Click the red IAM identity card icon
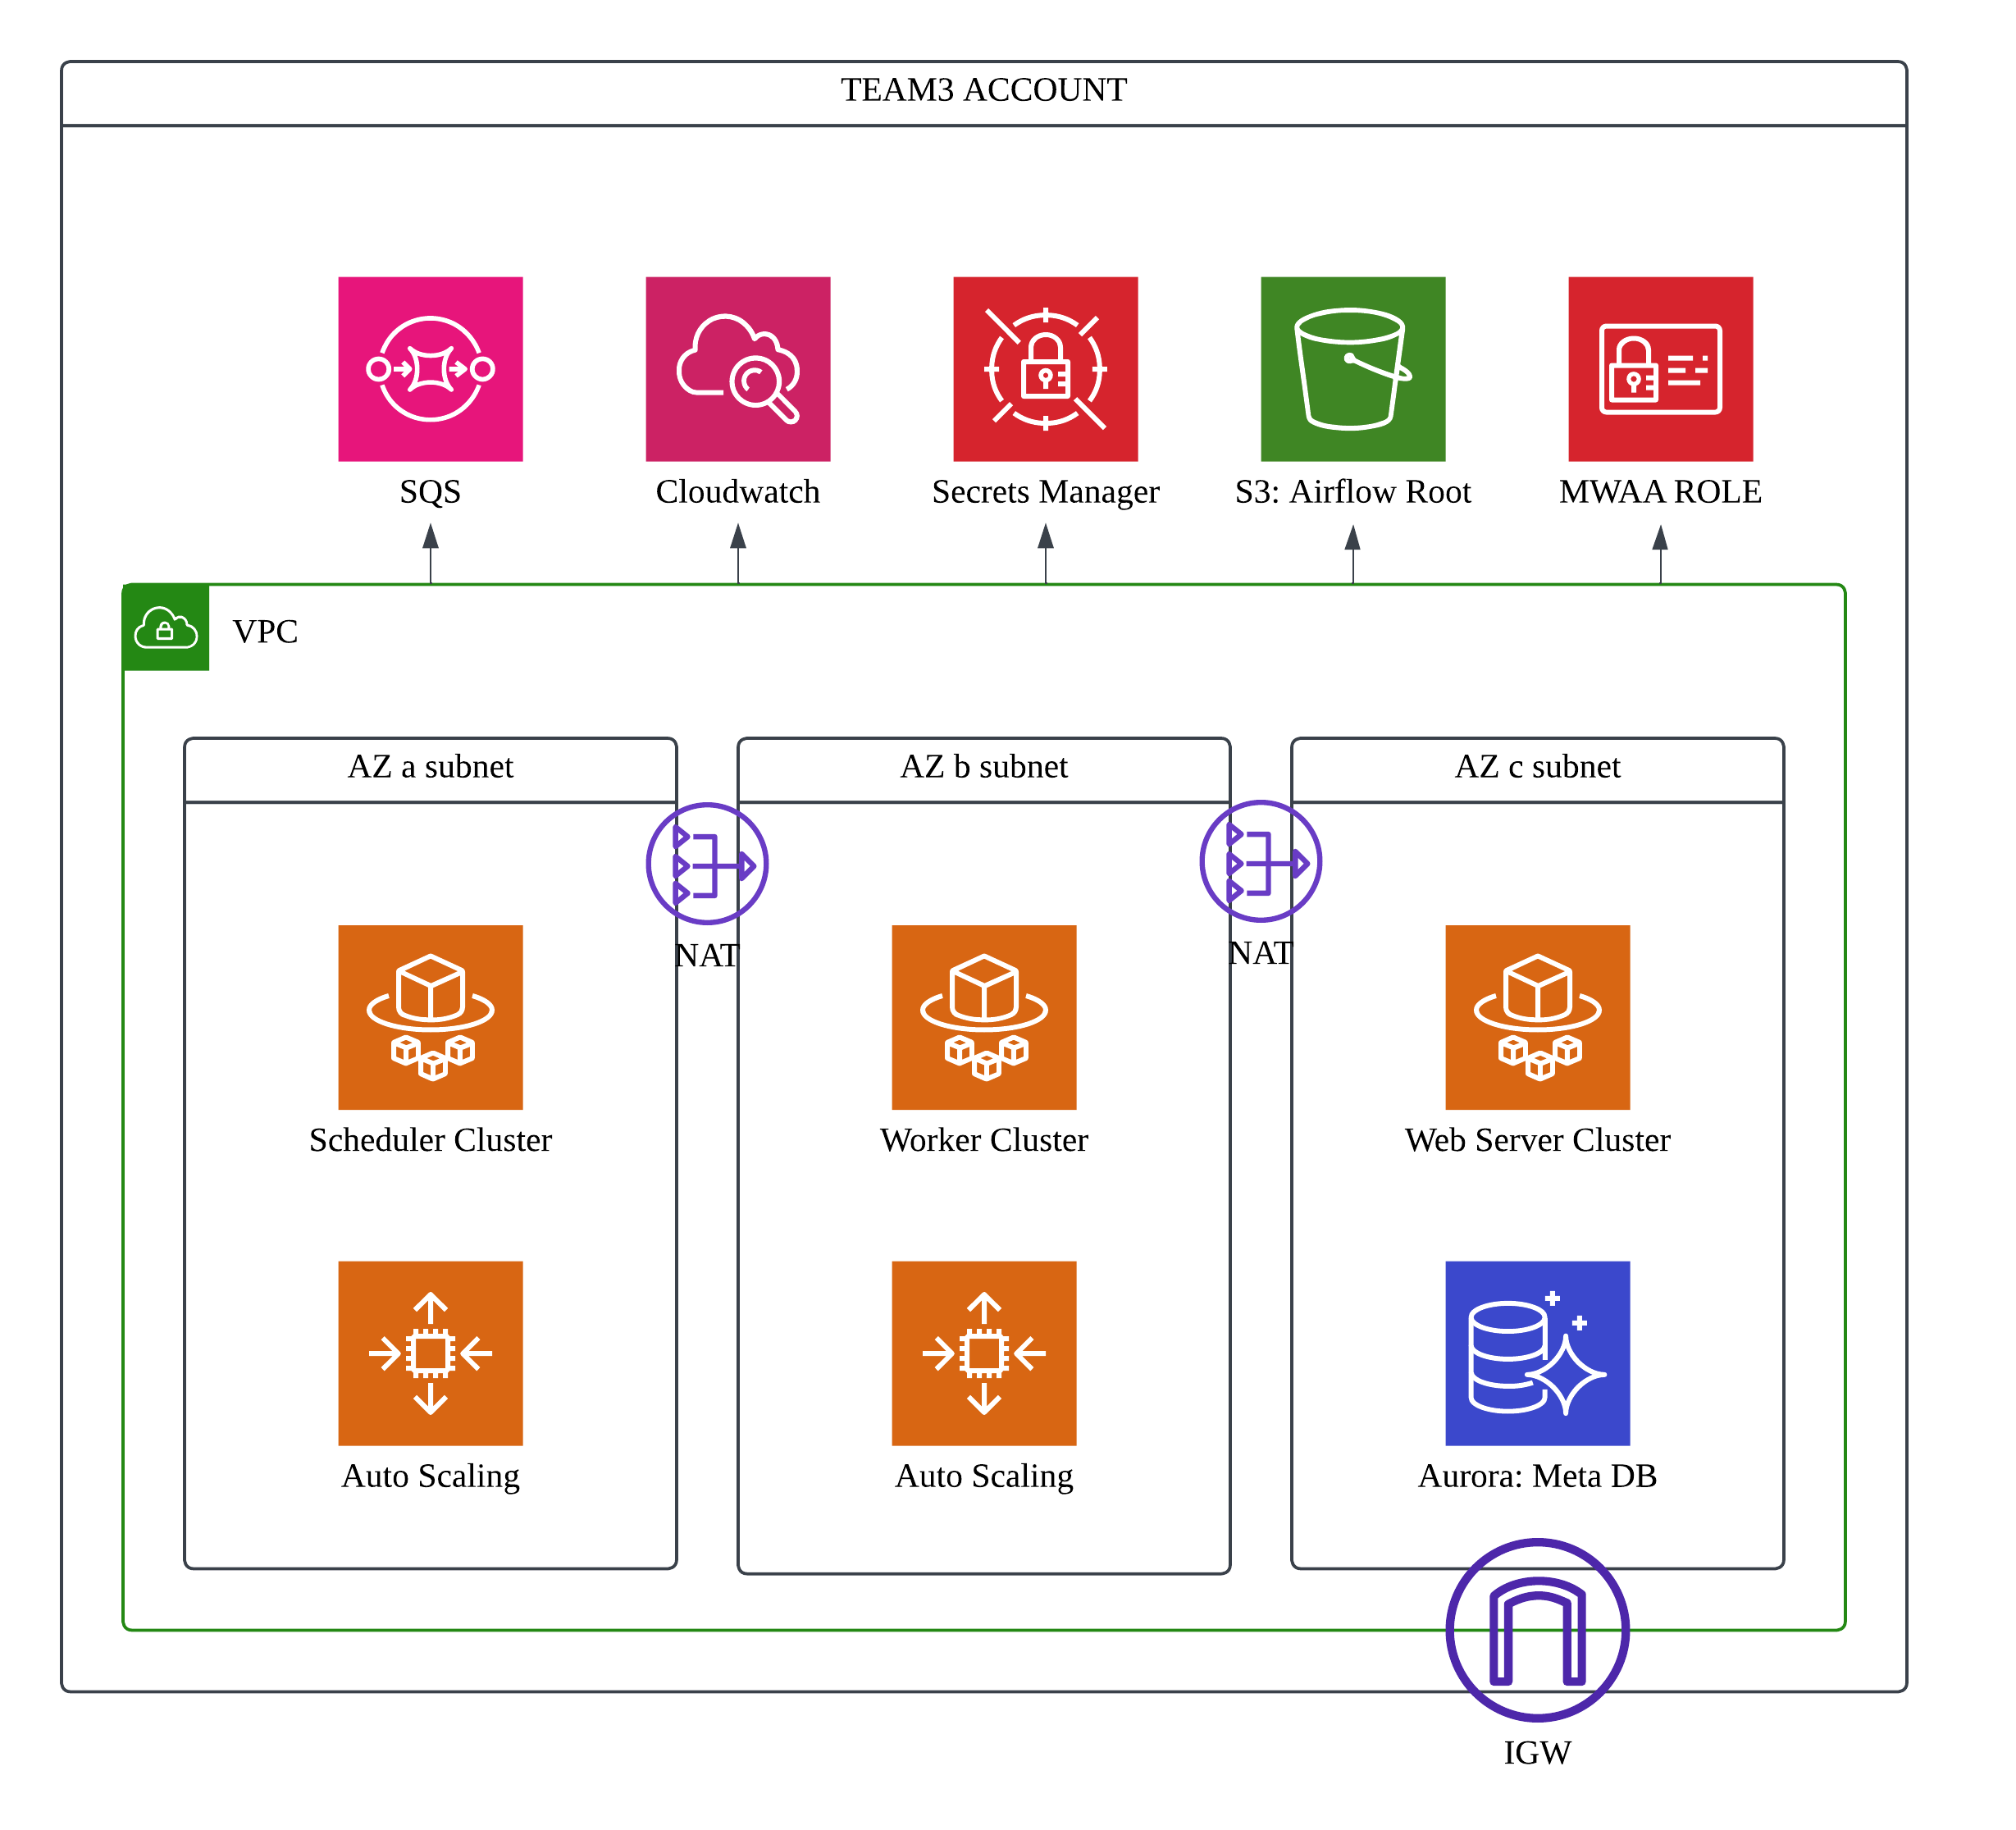This screenshot has width=2016, height=1830. [x=1660, y=369]
